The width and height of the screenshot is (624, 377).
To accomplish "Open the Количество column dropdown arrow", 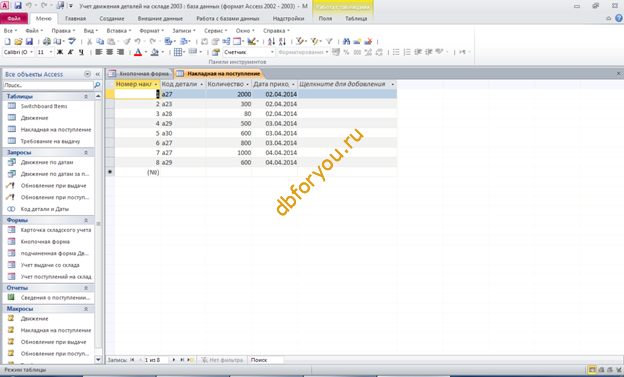I will point(247,84).
